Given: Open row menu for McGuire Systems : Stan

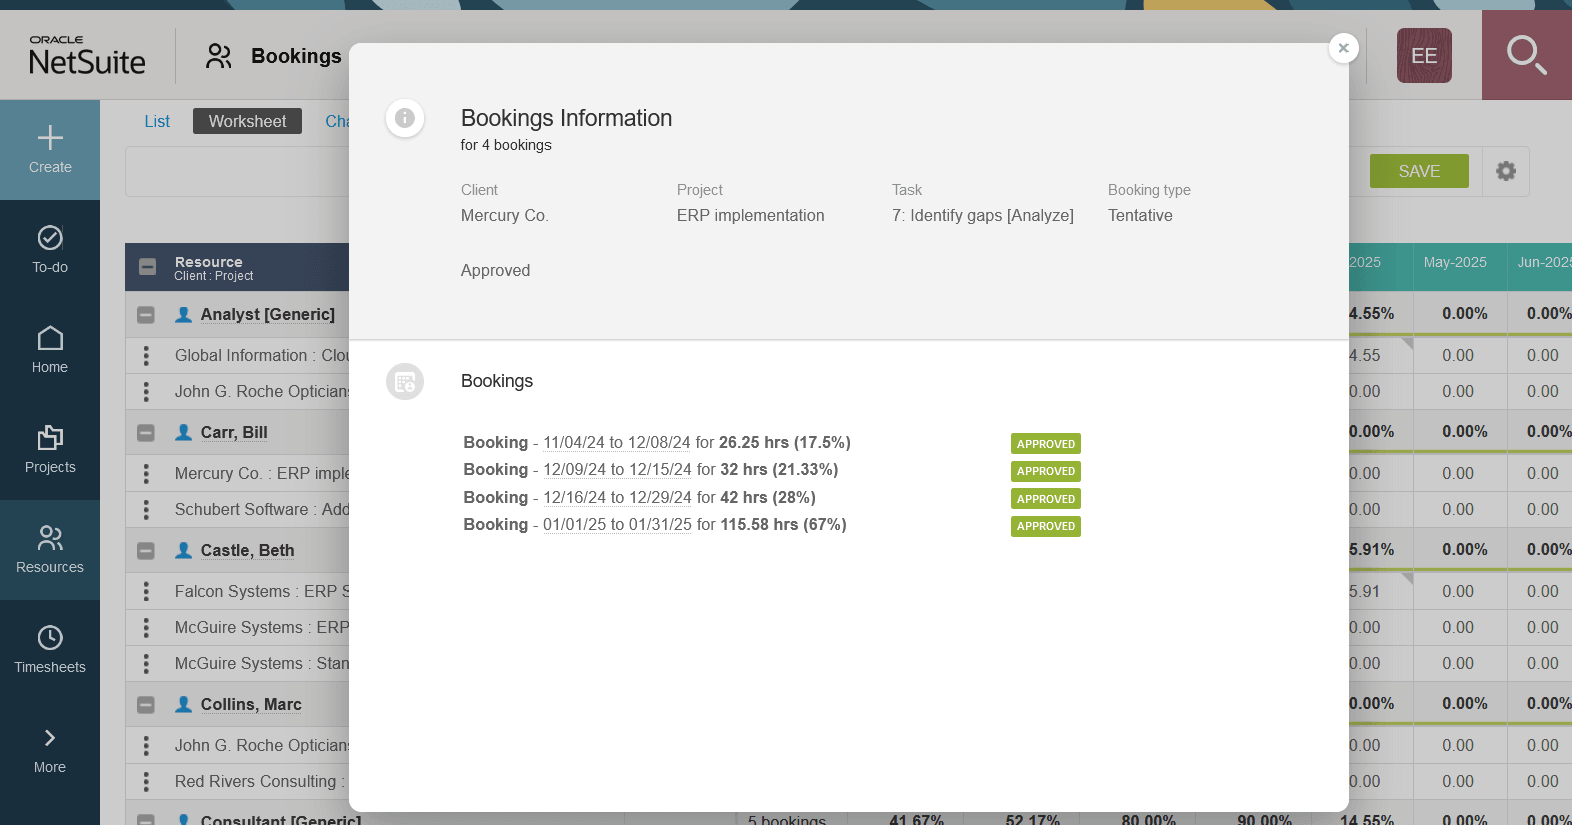Looking at the screenshot, I should point(146,663).
